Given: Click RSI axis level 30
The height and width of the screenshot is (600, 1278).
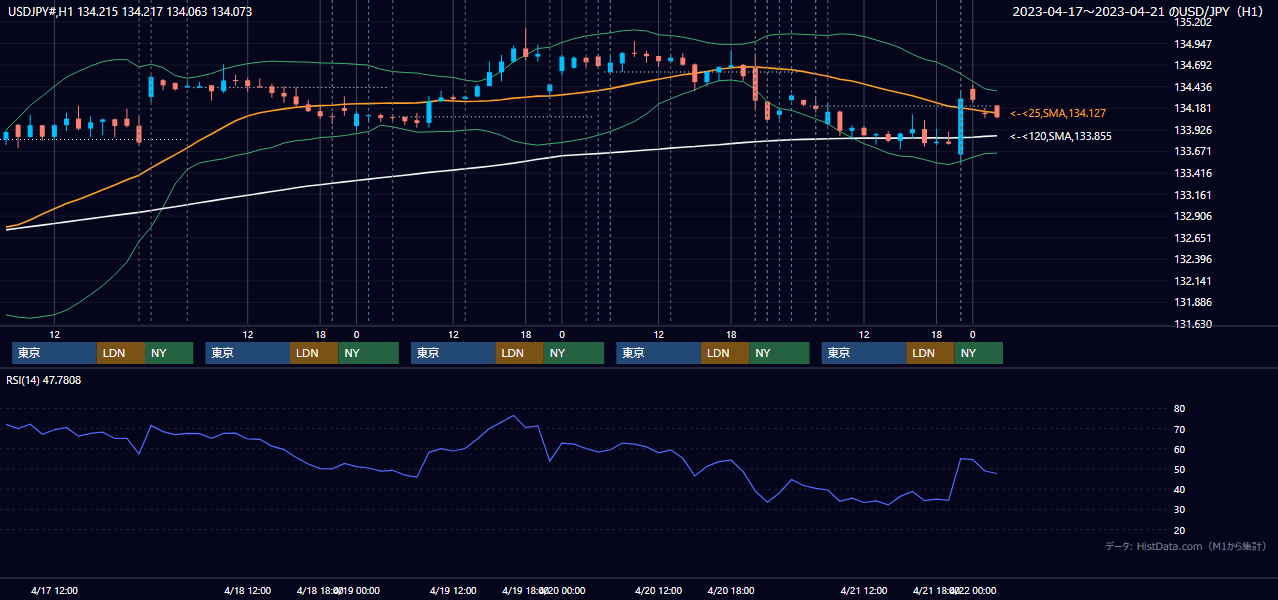Looking at the screenshot, I should 1180,509.
